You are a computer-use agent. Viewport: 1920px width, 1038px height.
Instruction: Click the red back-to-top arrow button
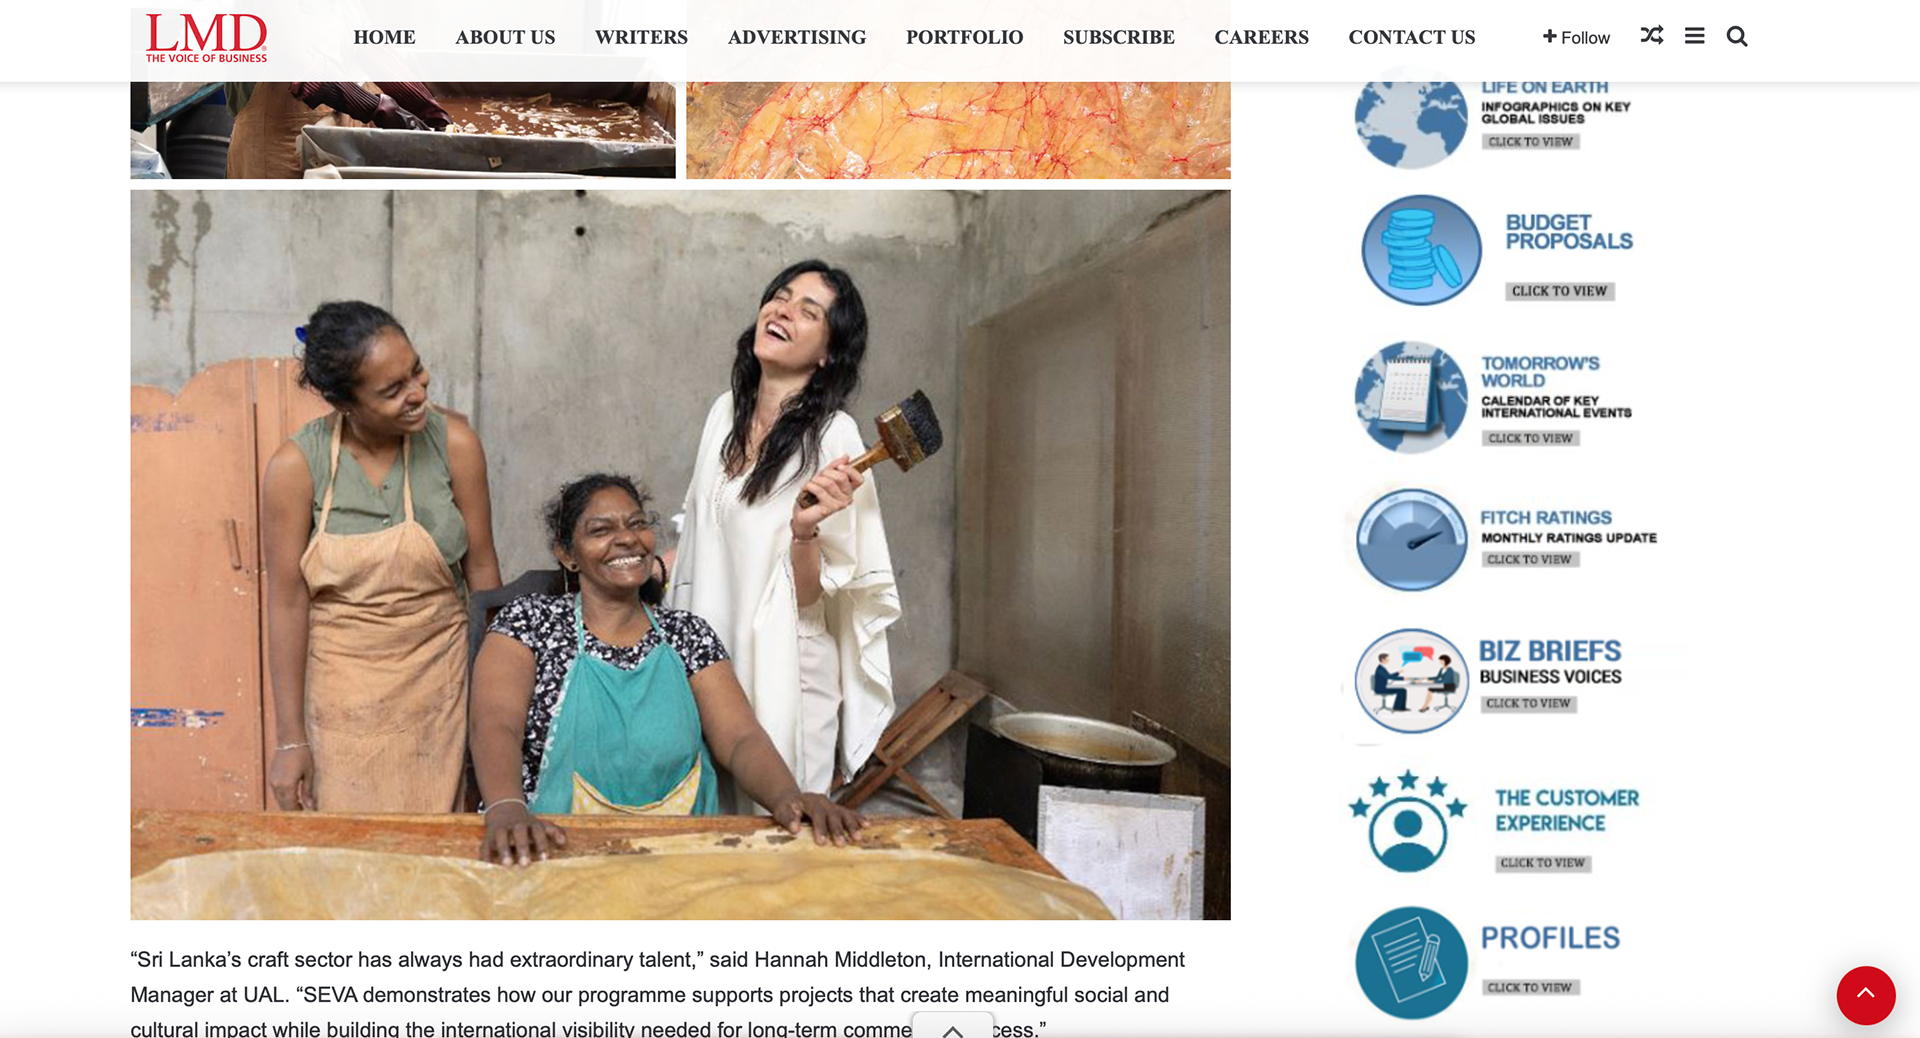tap(1866, 995)
